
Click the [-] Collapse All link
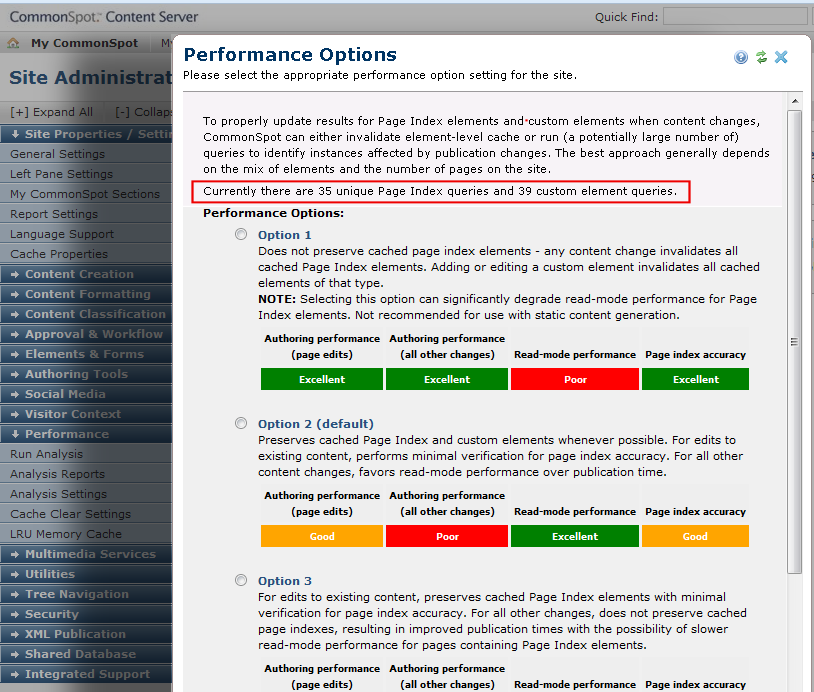point(144,112)
